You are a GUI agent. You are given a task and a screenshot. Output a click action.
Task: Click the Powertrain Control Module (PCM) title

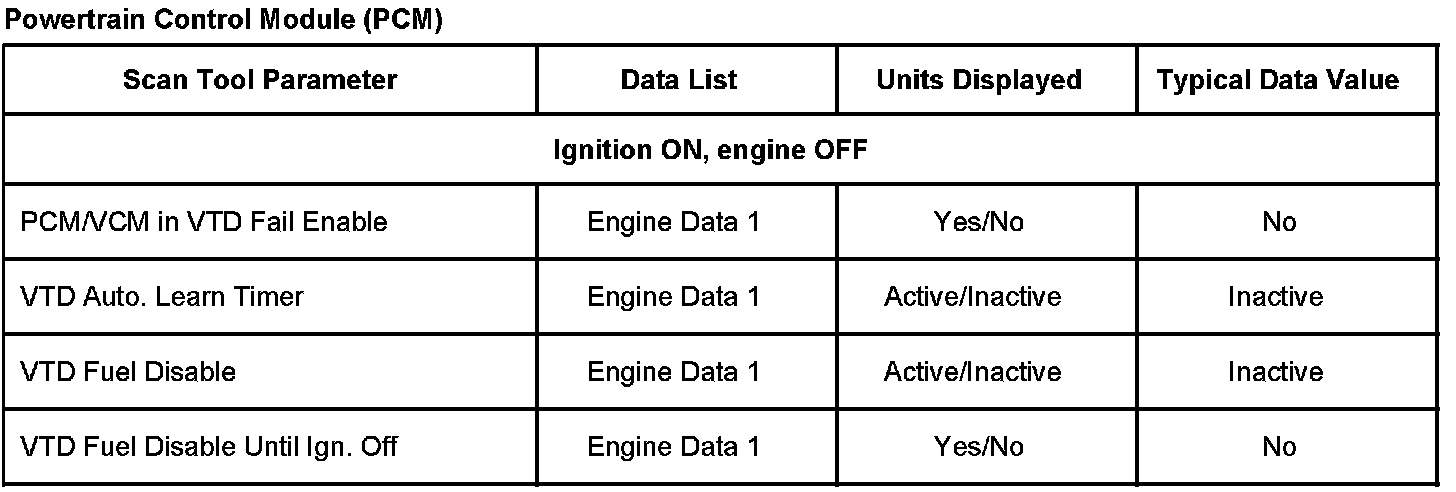tap(223, 23)
